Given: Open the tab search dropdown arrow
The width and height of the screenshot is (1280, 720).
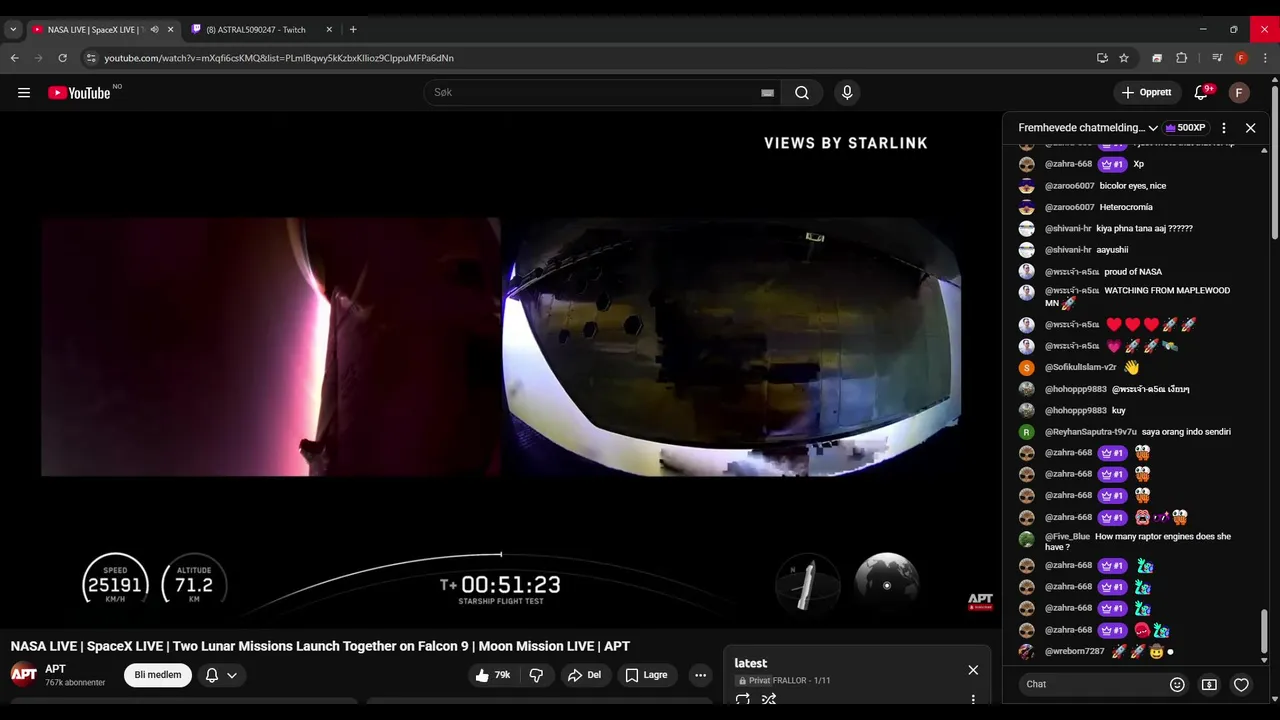Looking at the screenshot, I should (13, 30).
